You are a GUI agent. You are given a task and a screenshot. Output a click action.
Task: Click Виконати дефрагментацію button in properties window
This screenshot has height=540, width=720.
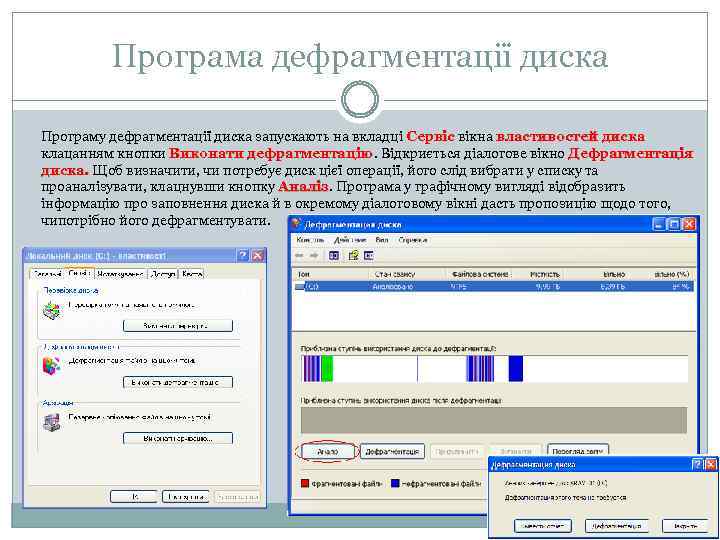click(x=178, y=382)
